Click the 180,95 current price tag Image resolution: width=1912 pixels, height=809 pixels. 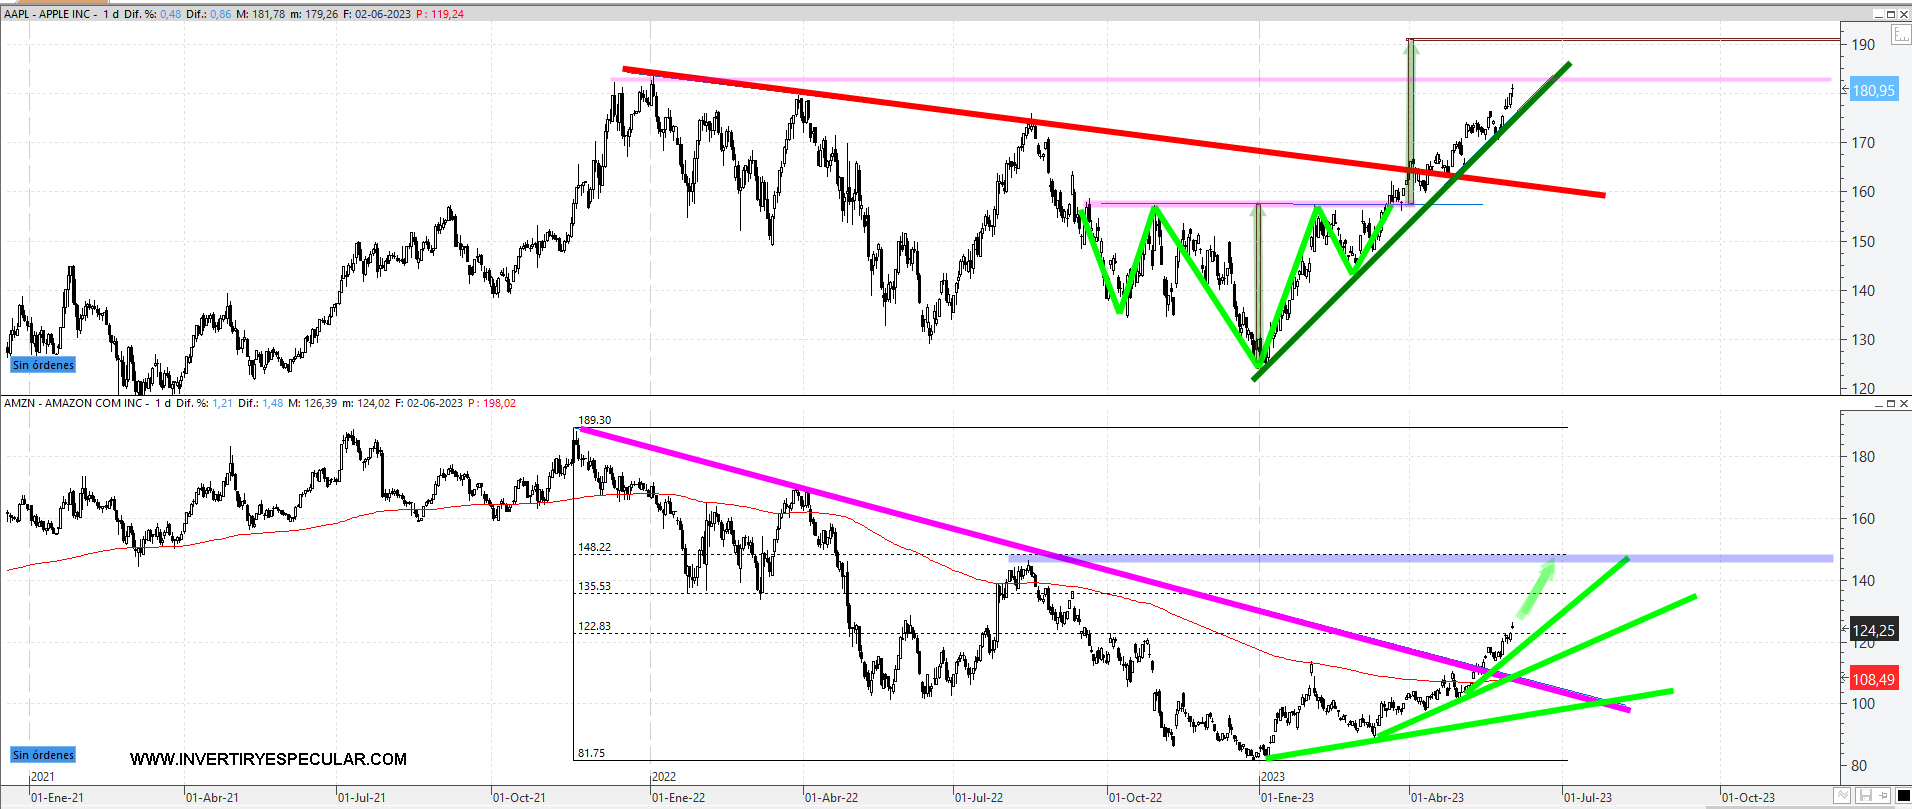1872,90
